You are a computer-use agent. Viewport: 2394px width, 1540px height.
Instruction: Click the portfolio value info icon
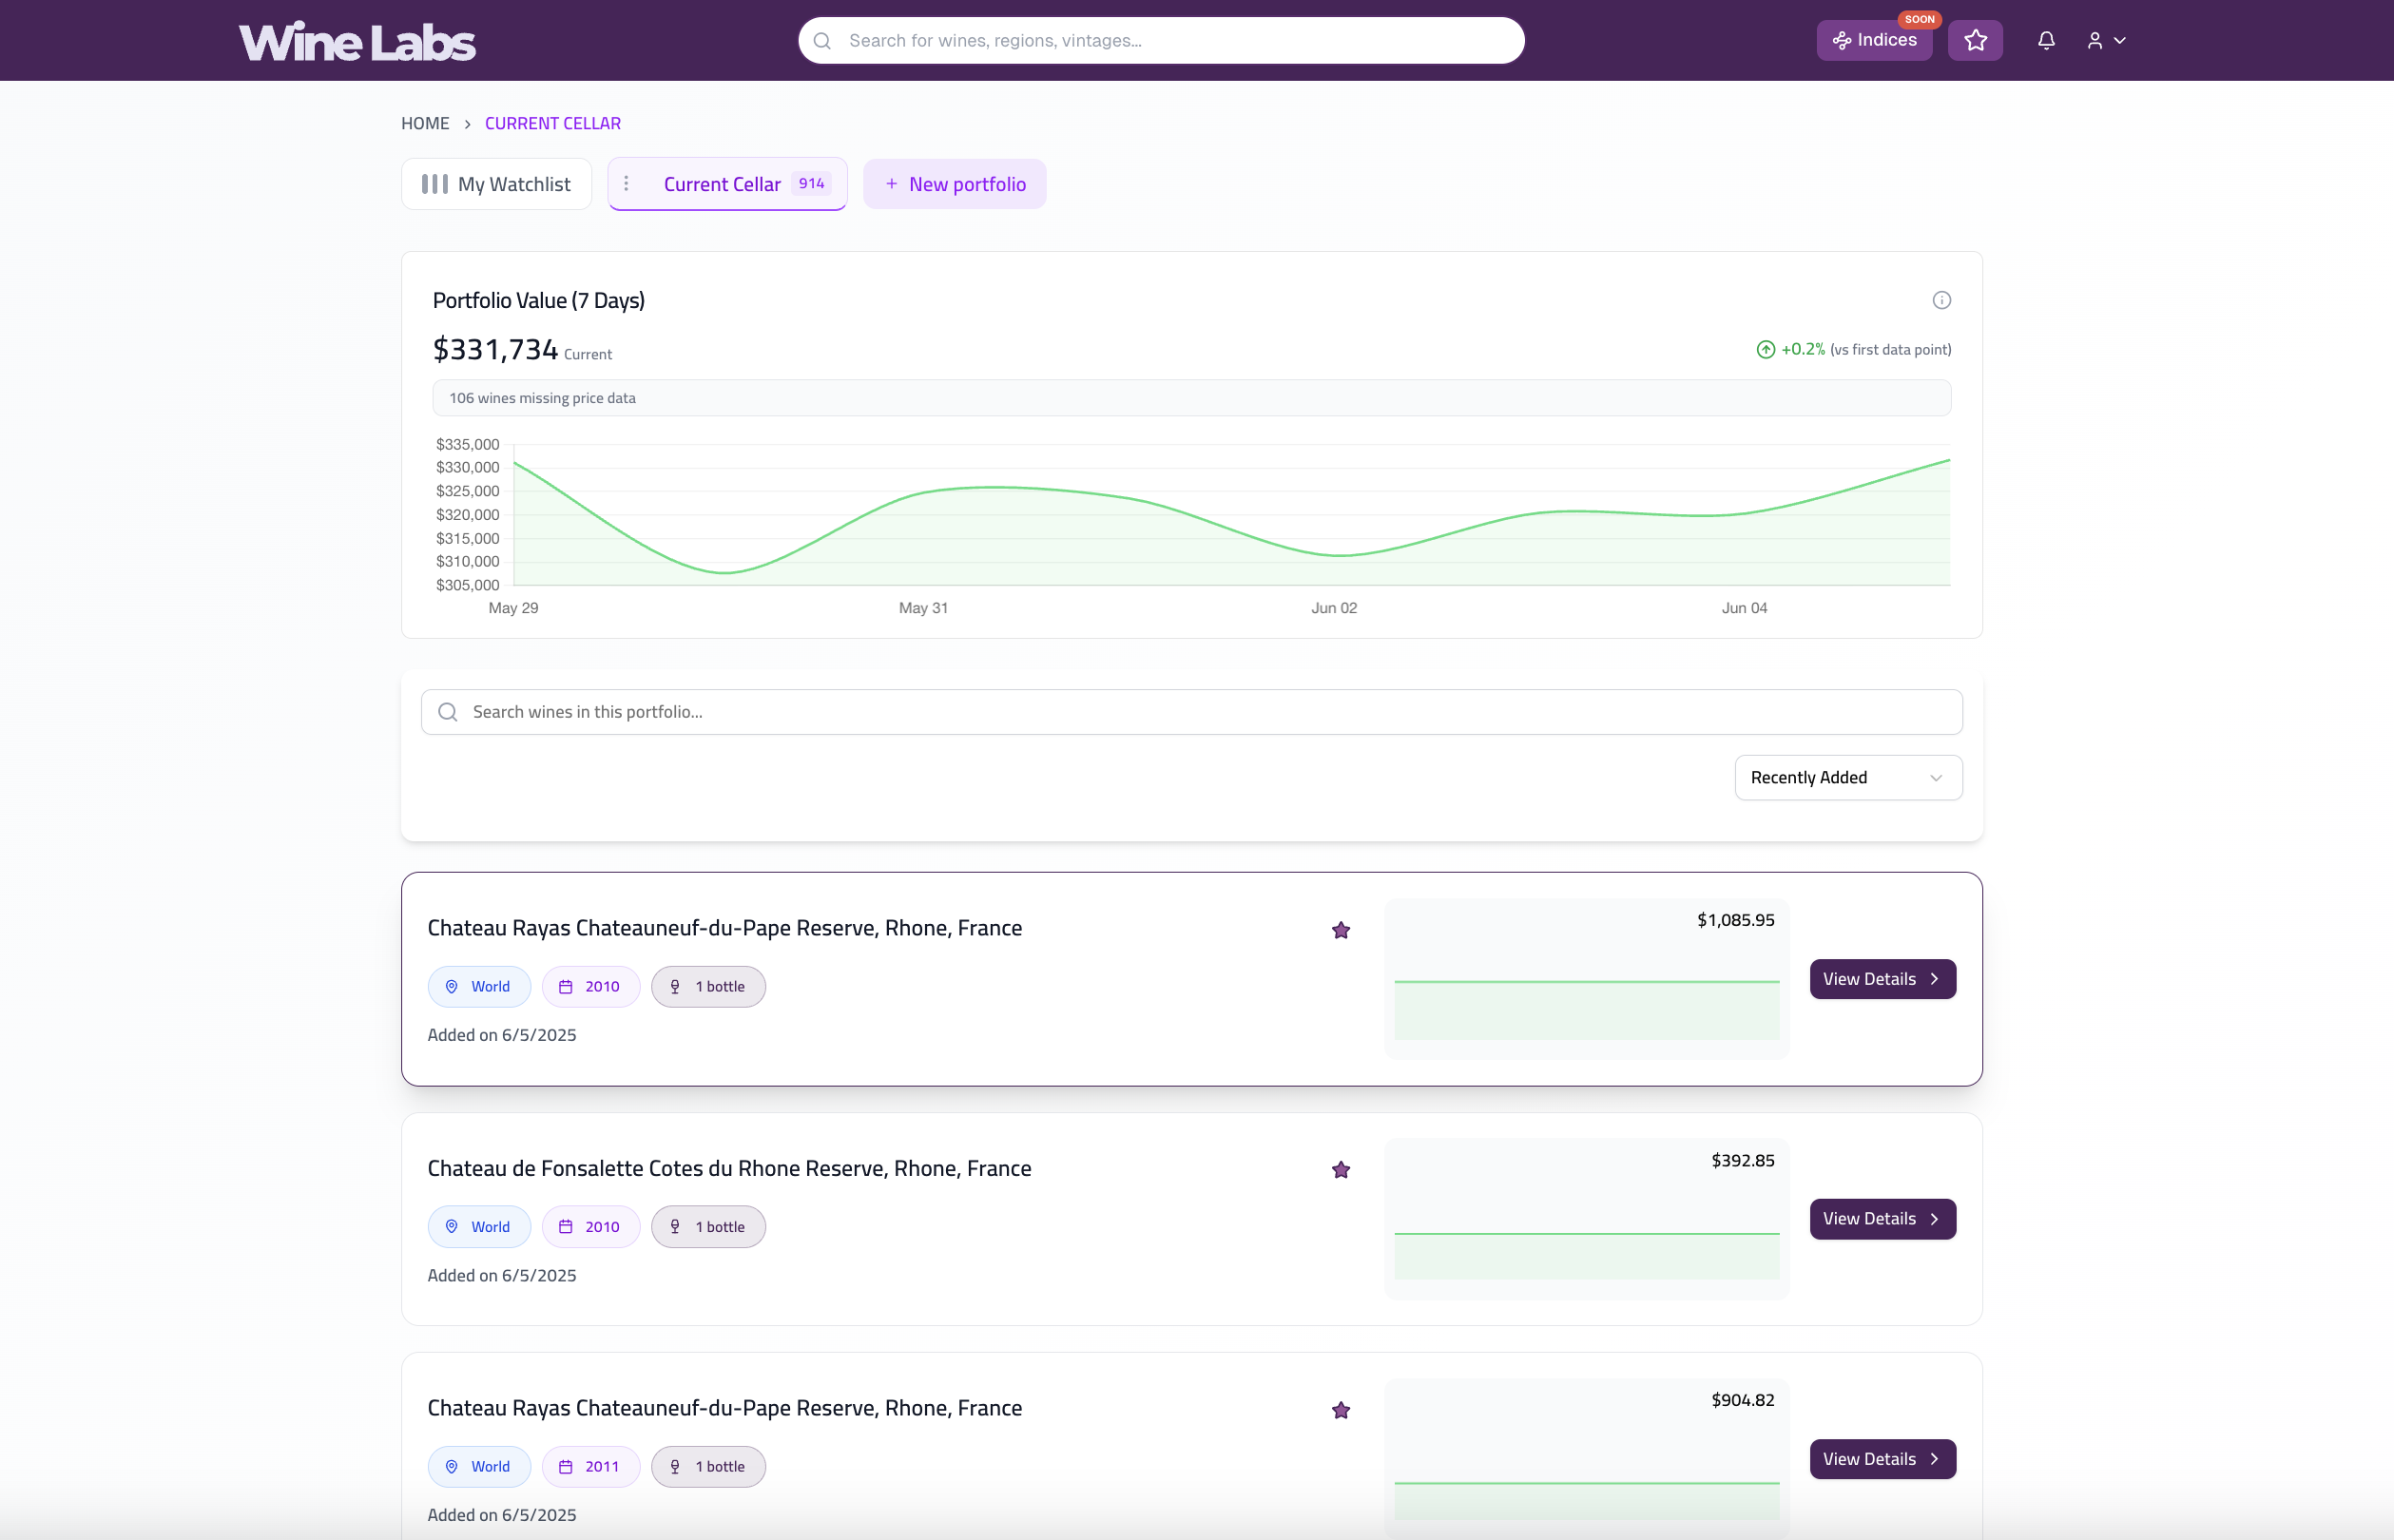tap(1941, 300)
